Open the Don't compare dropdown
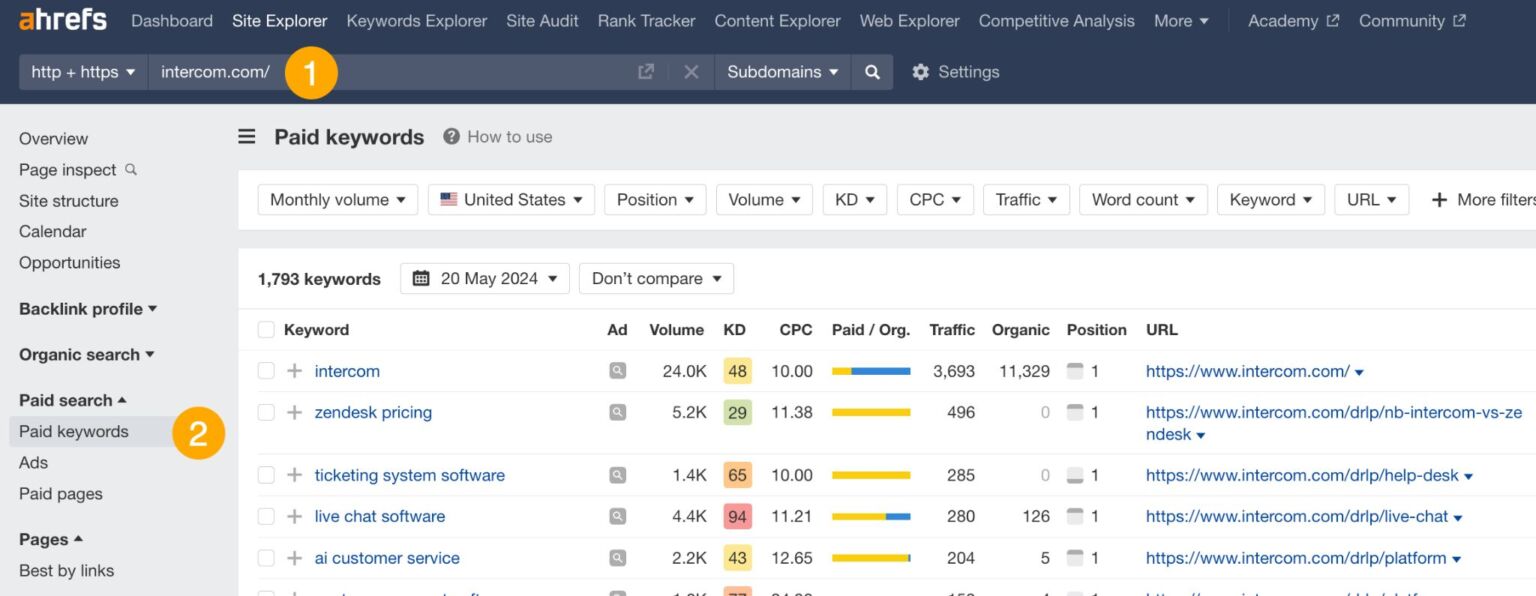This screenshot has width=1536, height=596. tap(655, 278)
